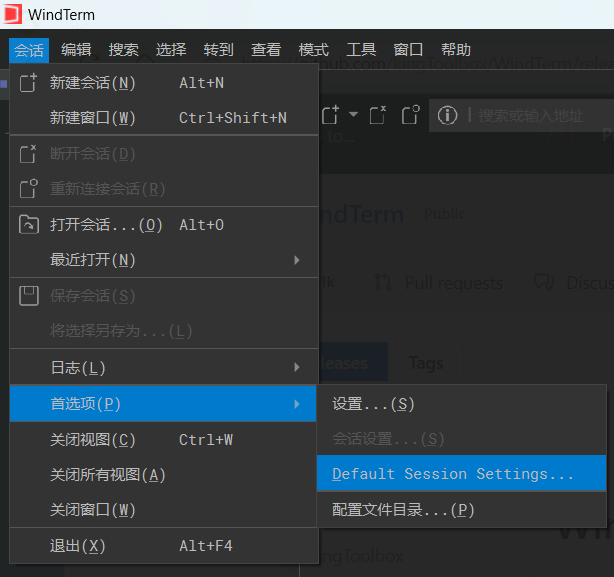
Task: Choose 新建会话(N) menu entry
Action: (164, 83)
